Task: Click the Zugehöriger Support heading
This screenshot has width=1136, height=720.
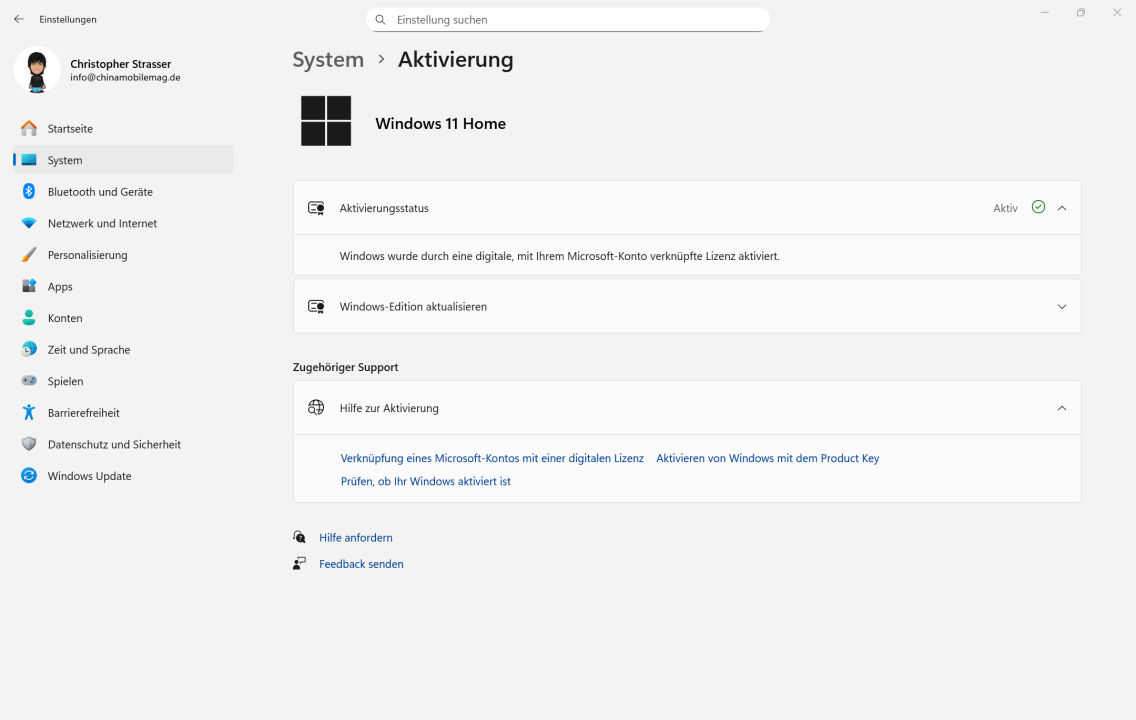Action: point(346,367)
